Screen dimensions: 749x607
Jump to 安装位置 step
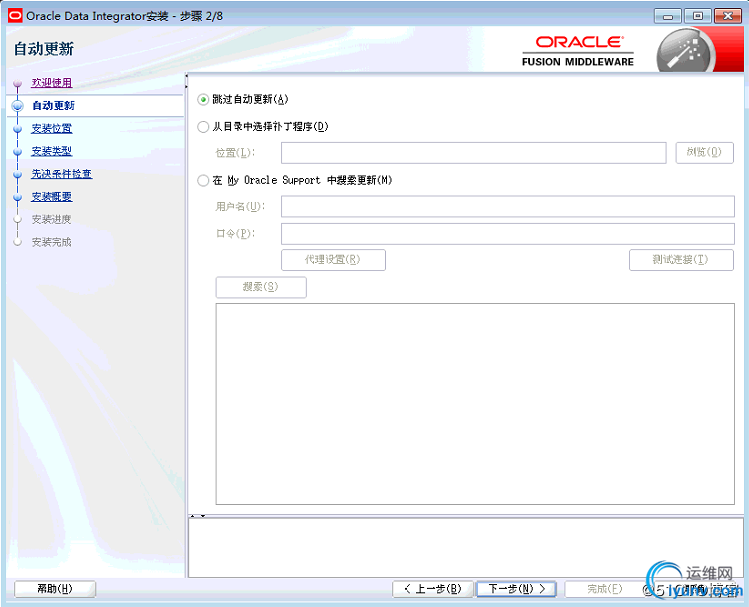click(52, 128)
